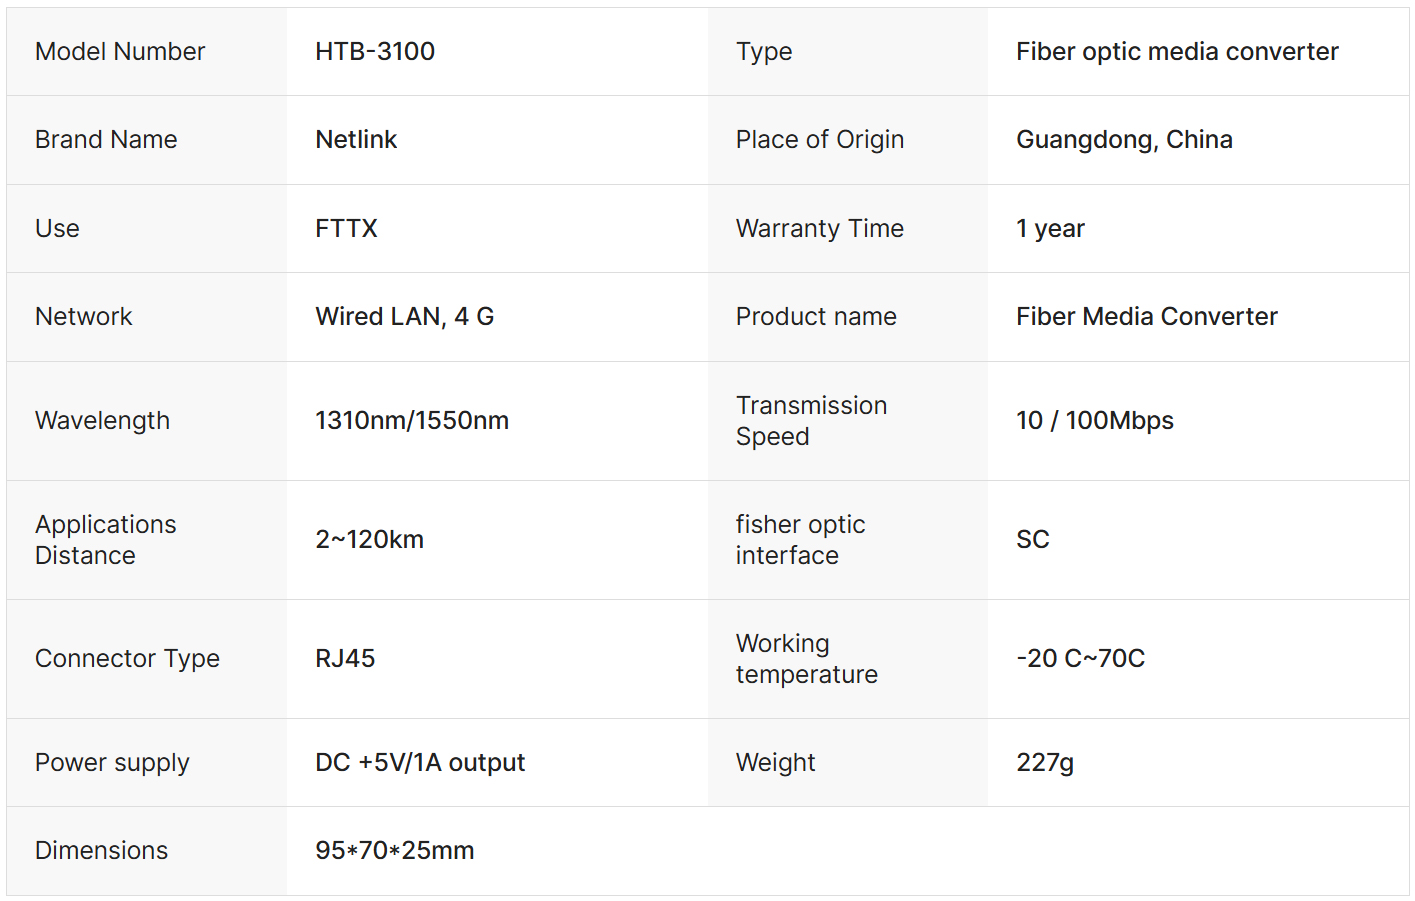Select the Model Number label cell

(120, 52)
